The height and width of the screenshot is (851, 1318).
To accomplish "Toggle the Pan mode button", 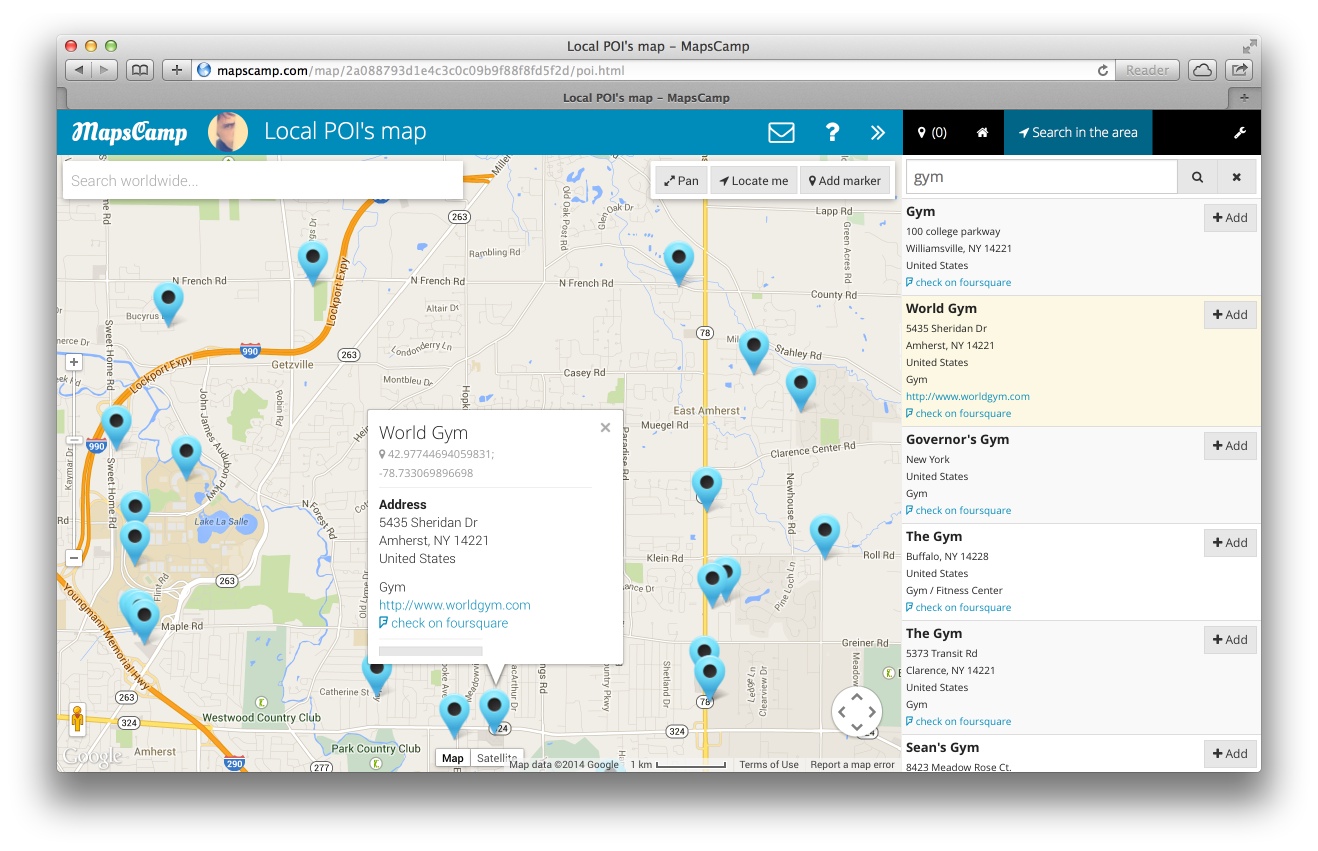I will pyautogui.click(x=681, y=181).
